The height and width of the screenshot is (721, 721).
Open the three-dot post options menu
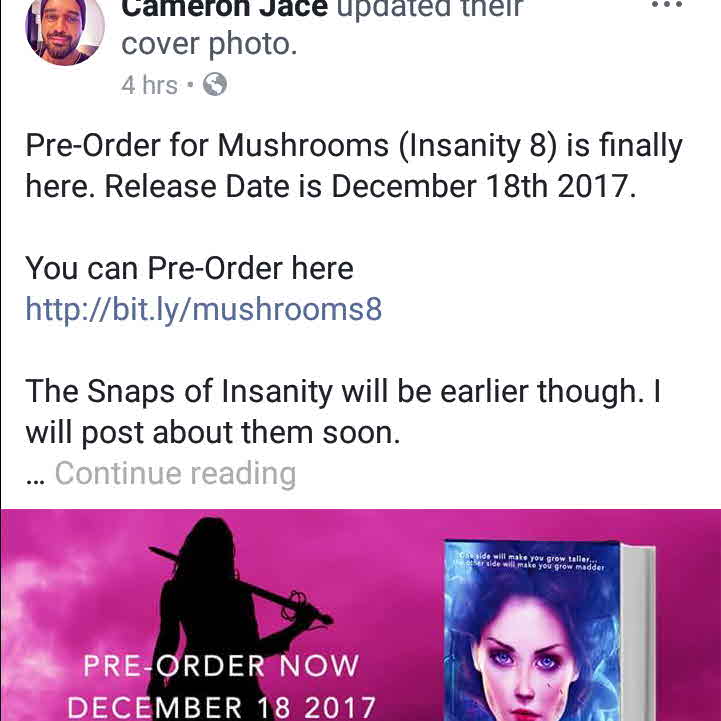[x=667, y=6]
